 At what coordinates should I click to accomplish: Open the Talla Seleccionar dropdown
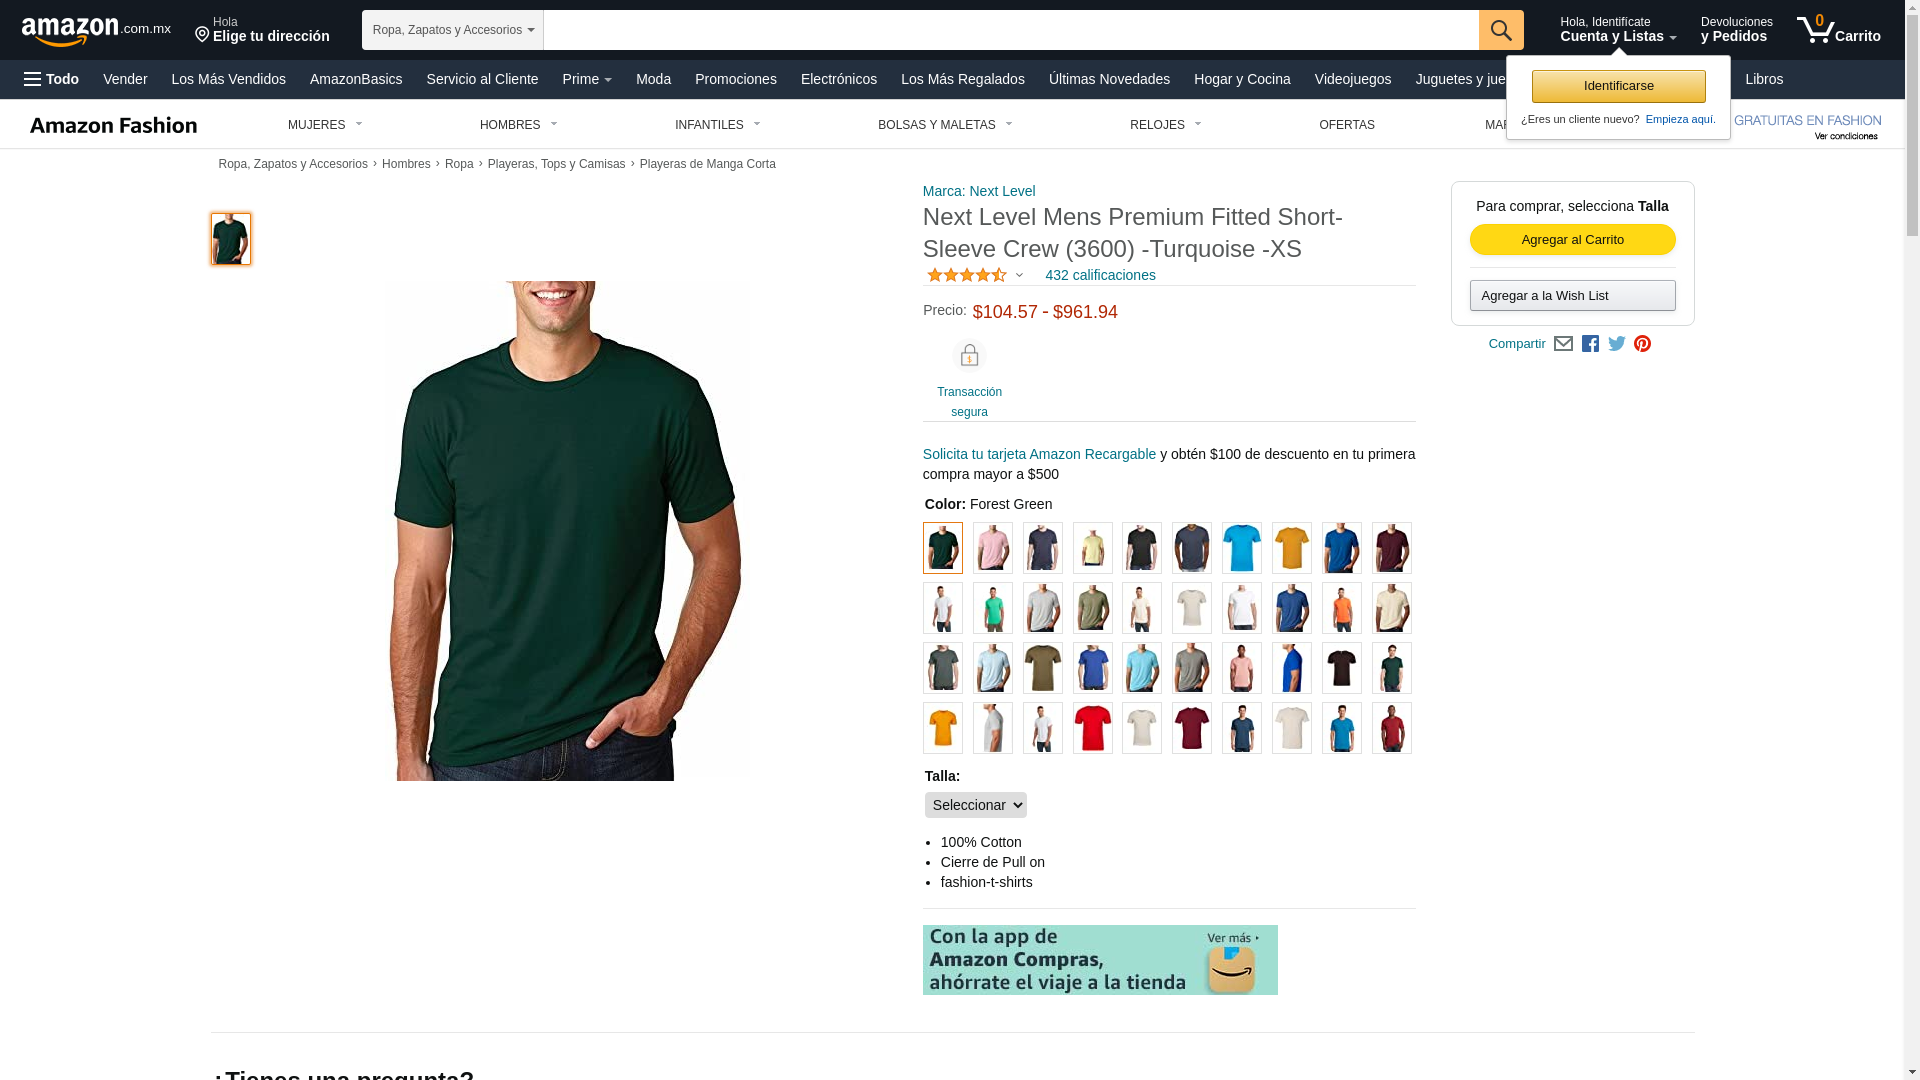pyautogui.click(x=976, y=805)
